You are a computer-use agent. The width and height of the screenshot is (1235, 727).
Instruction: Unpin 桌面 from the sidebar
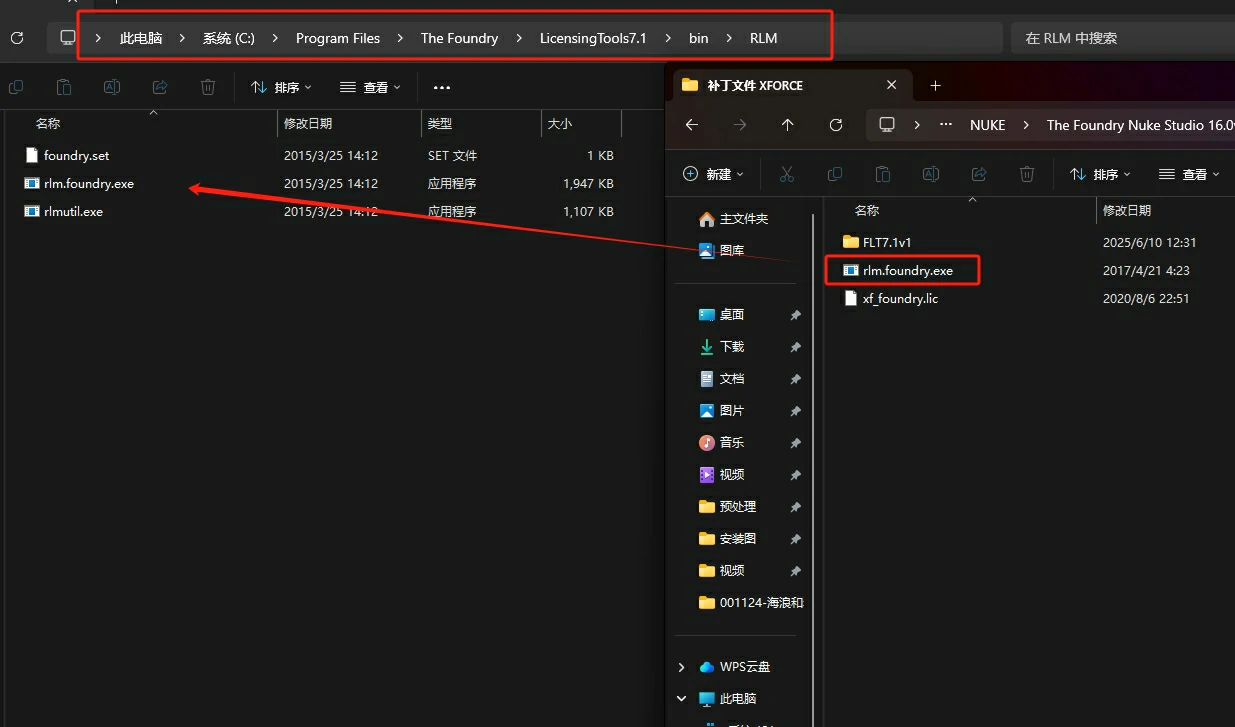[x=795, y=315]
